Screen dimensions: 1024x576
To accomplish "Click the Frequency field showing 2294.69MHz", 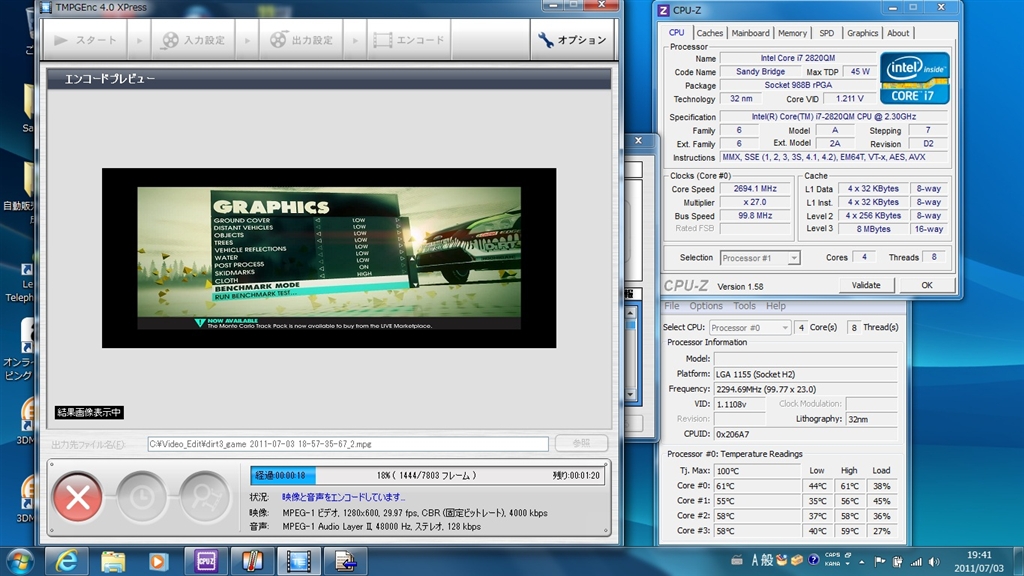I will 806,389.
